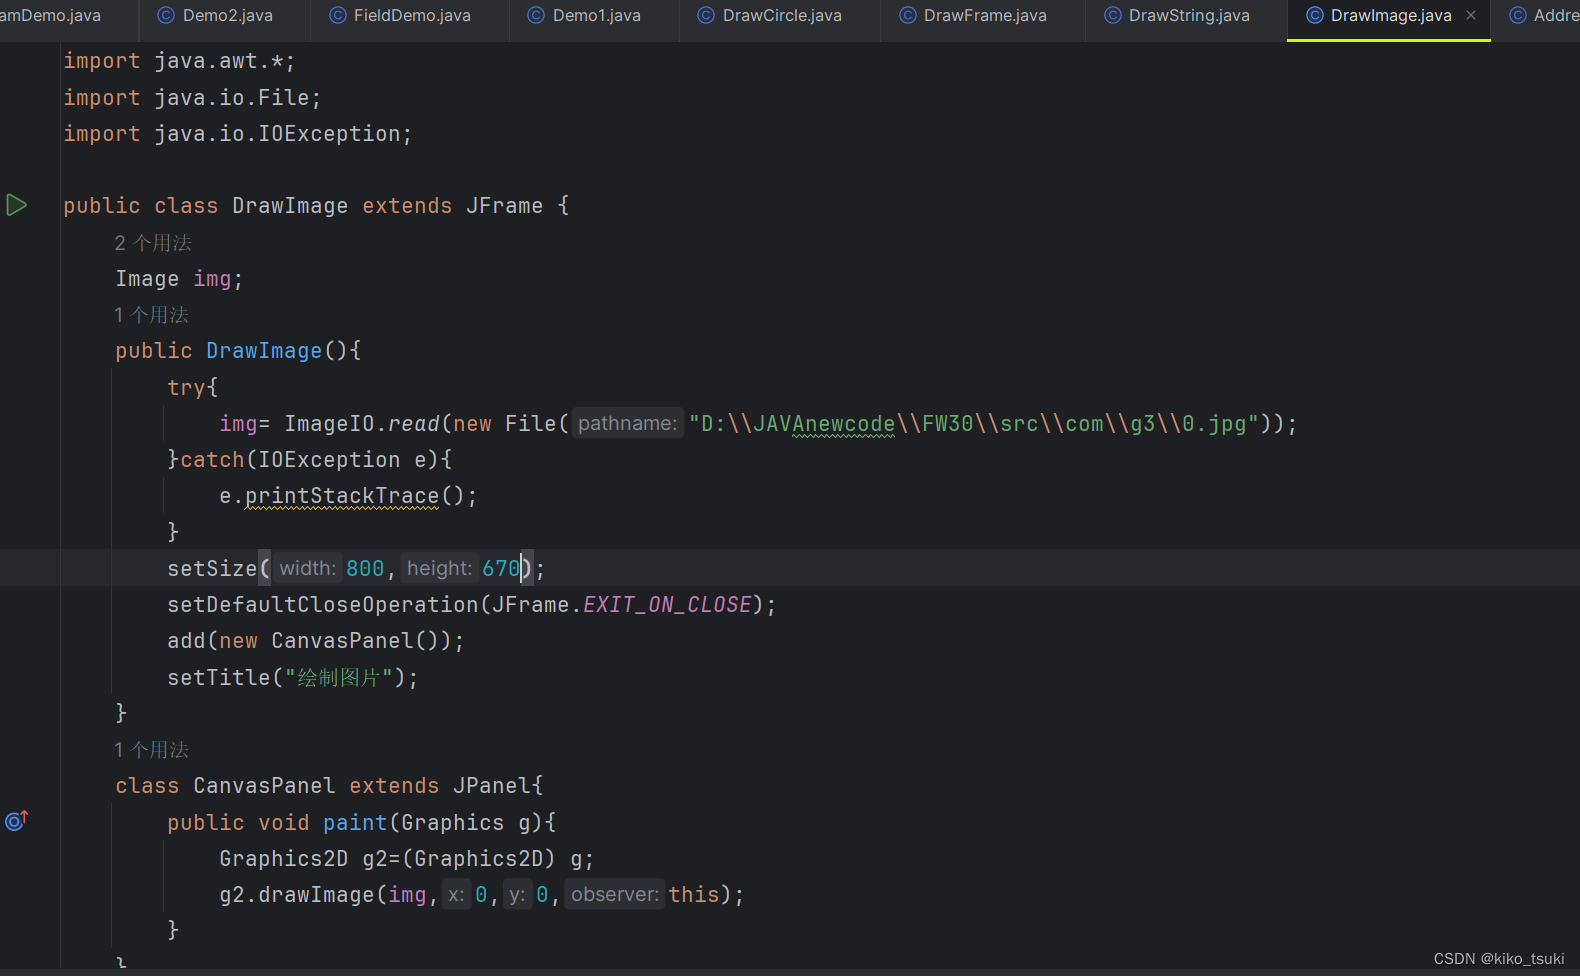Click the image file path string
1580x976 pixels.
point(973,424)
